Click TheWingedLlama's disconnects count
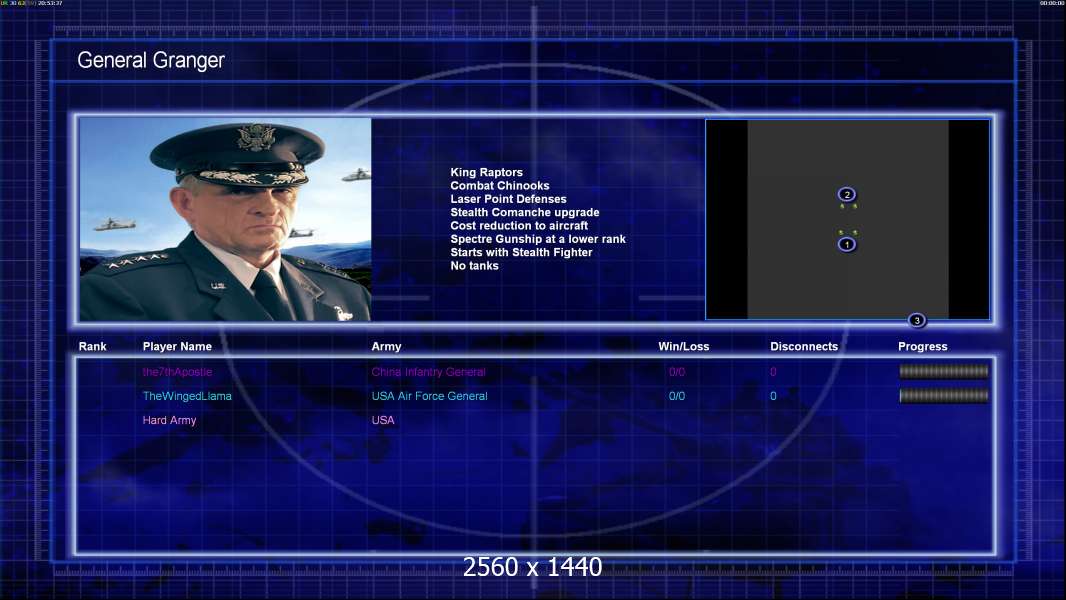 (x=773, y=396)
